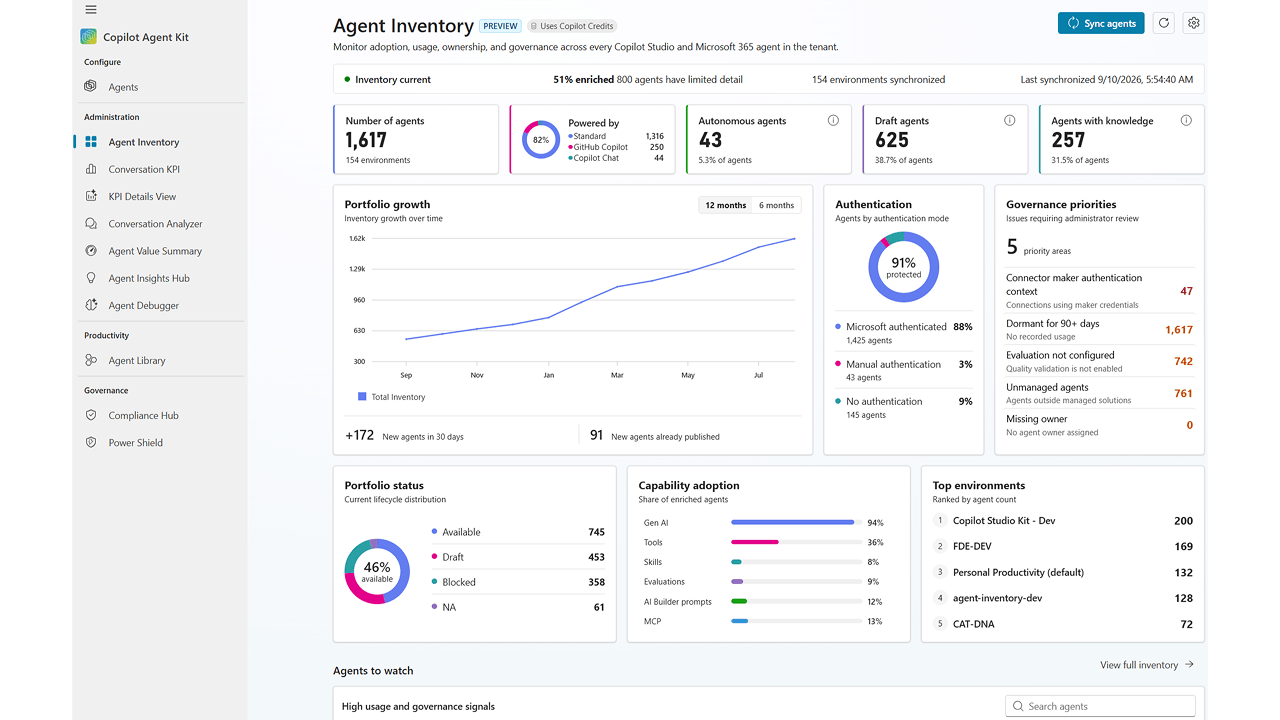This screenshot has height=720, width=1280.
Task: Click the MCP adoption bar
Action: [x=797, y=621]
